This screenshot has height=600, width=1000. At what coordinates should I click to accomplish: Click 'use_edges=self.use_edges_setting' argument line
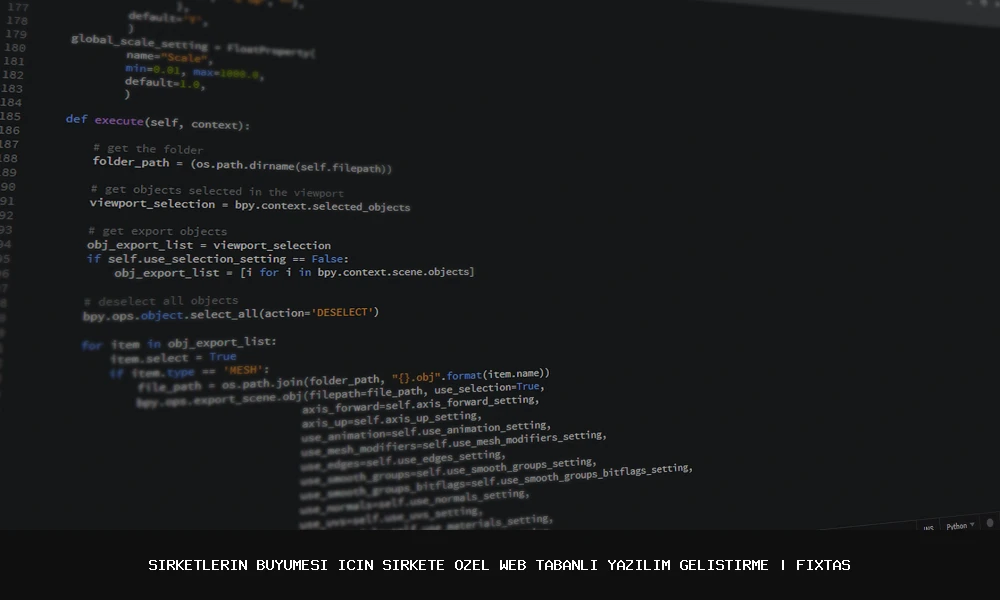point(402,460)
